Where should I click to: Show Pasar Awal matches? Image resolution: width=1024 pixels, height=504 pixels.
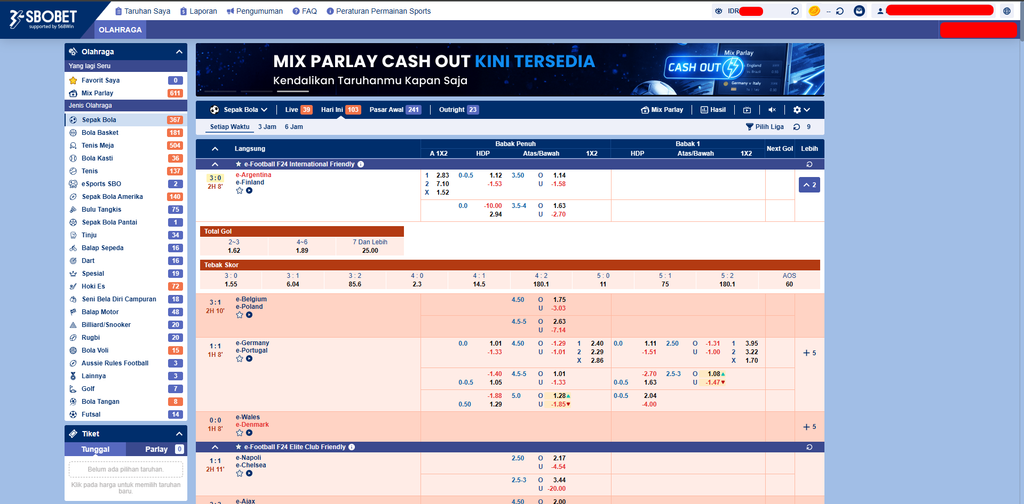[x=394, y=110]
